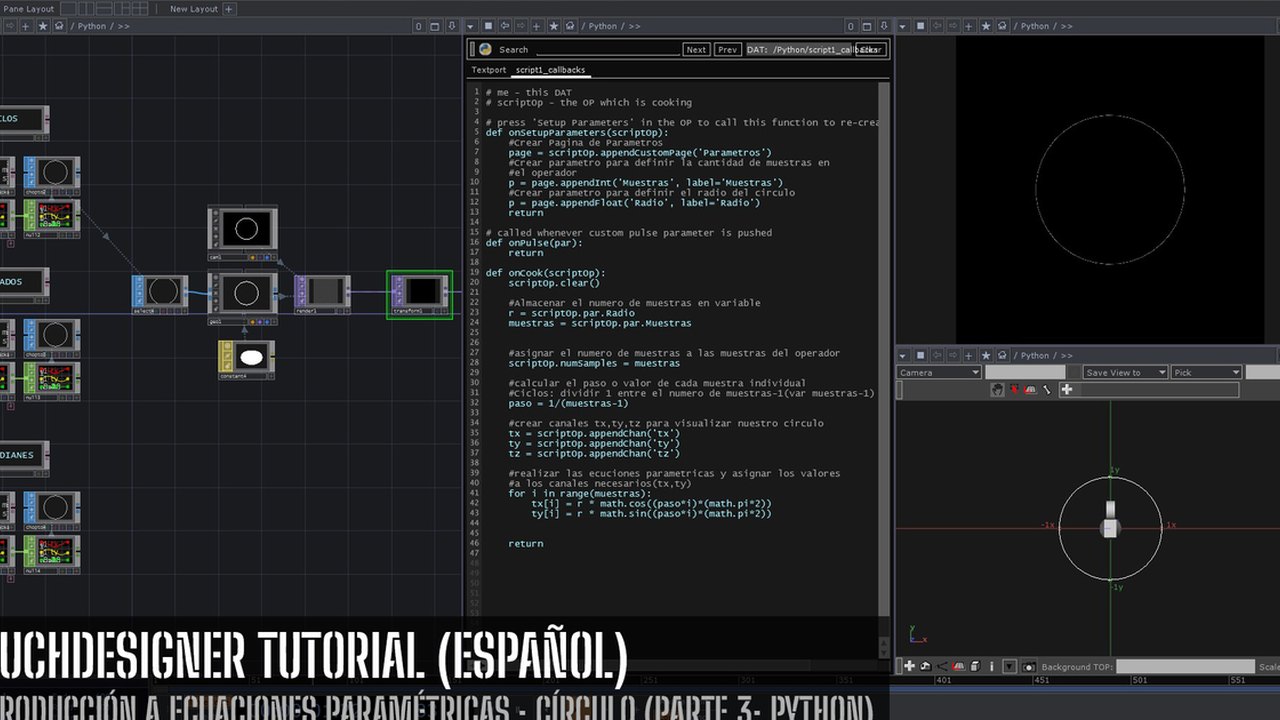The height and width of the screenshot is (720, 1280).
Task: Click the Python path in geometry viewer pane
Action: pos(1034,356)
